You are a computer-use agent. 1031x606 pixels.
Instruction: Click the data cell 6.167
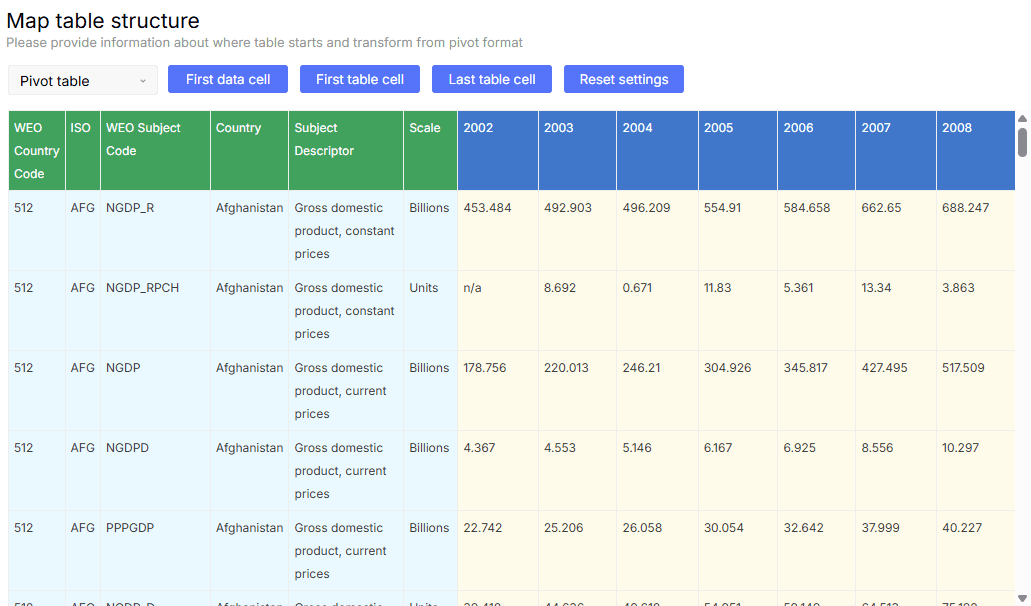[x=738, y=471]
